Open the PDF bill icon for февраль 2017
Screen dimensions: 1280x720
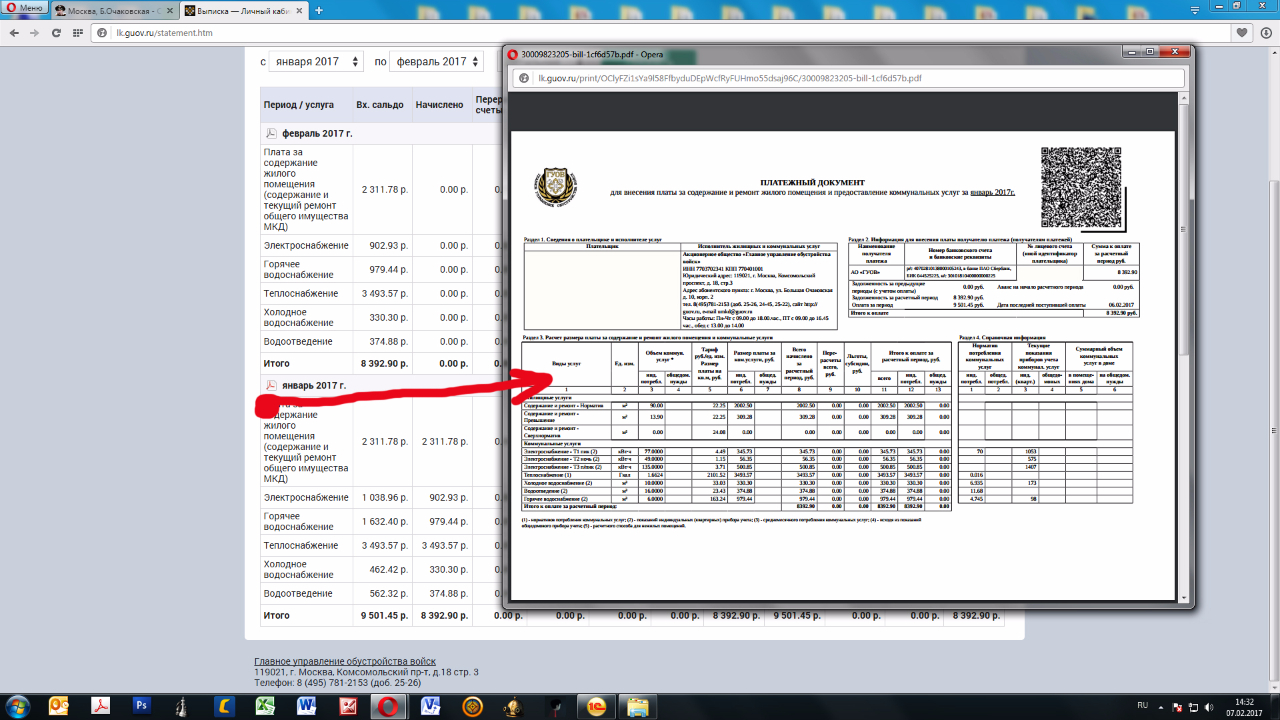270,133
